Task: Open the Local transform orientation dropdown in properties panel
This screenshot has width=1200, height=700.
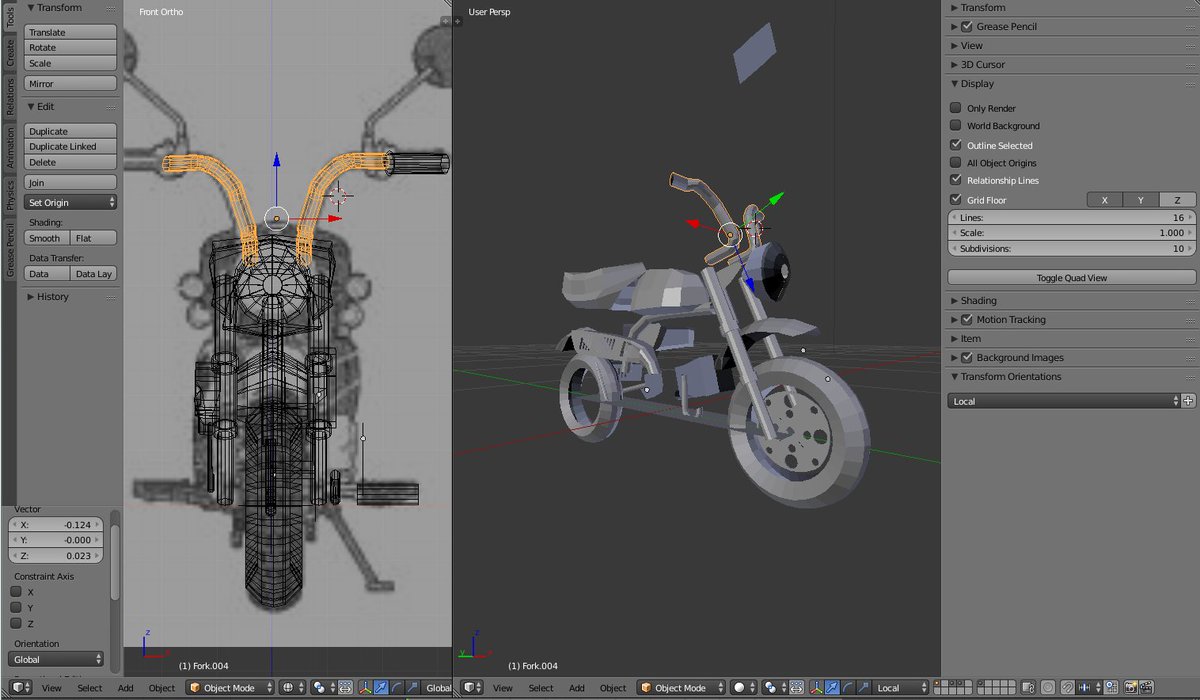Action: point(1064,401)
